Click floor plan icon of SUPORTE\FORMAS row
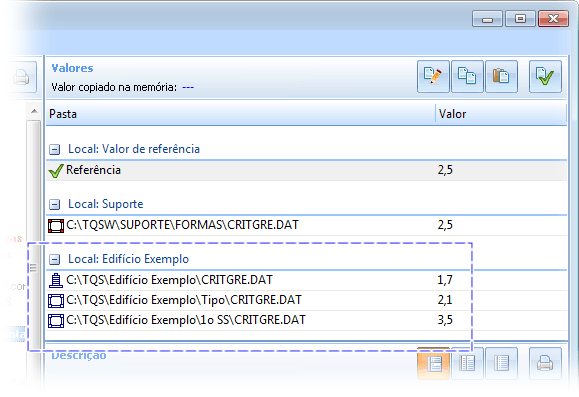This screenshot has width=579, height=397. pos(56,226)
